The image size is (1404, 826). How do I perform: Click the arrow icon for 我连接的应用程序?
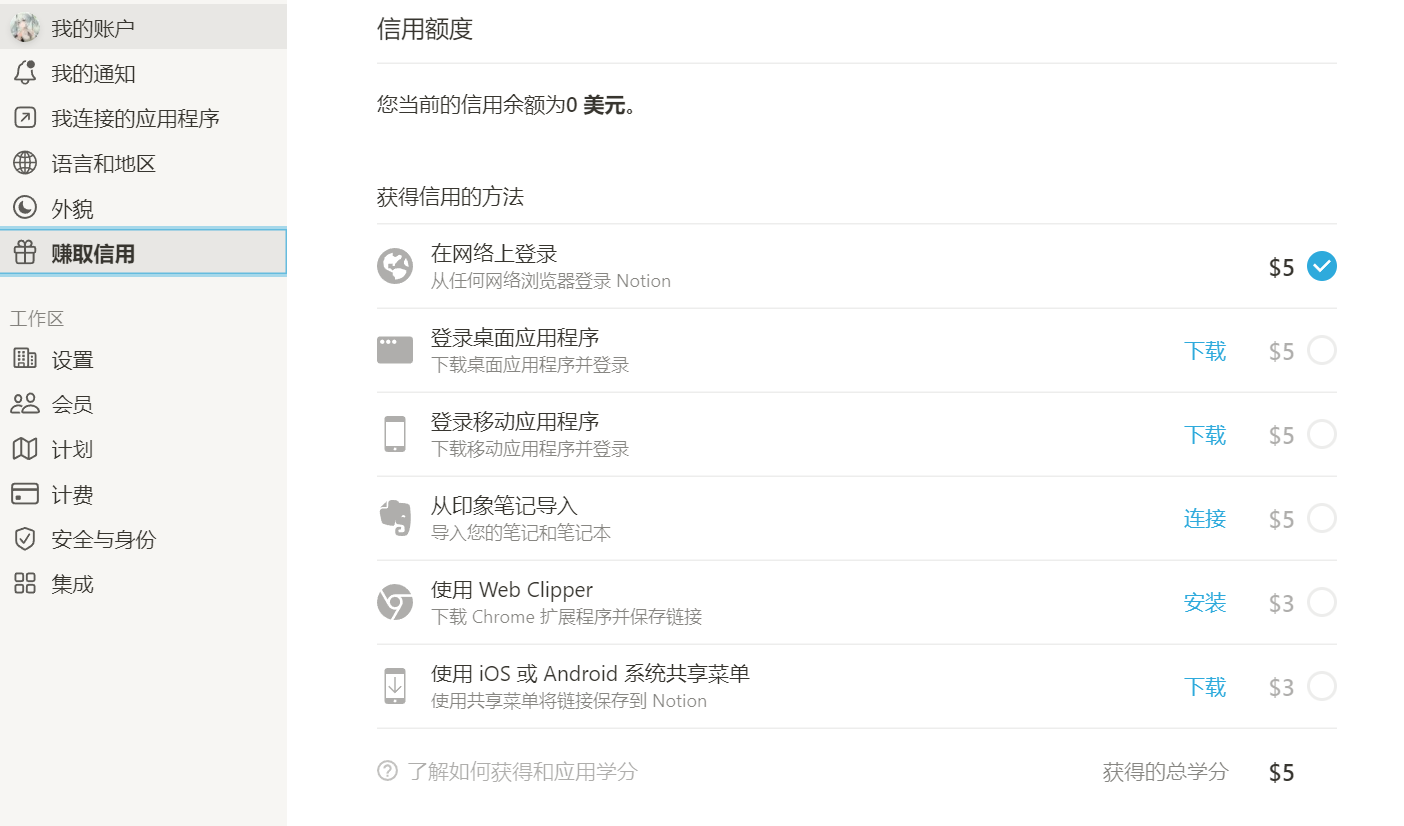[25, 118]
